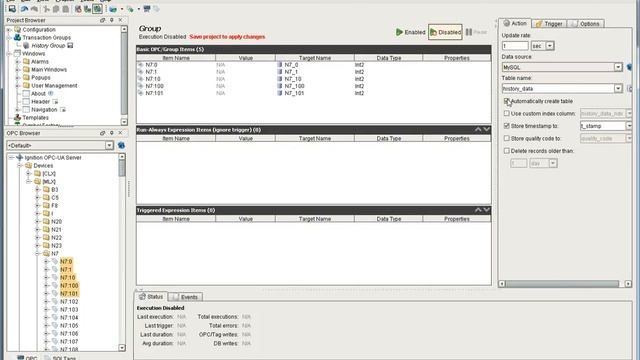Click up arrow on Triggered Expression header
The width and height of the screenshot is (640, 360).
pyautogui.click(x=478, y=210)
